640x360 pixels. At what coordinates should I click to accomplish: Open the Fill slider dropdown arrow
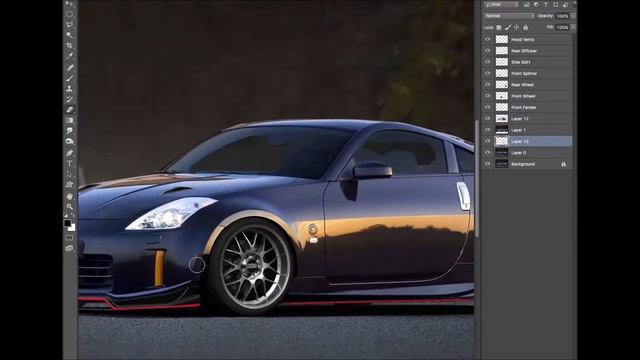click(573, 27)
